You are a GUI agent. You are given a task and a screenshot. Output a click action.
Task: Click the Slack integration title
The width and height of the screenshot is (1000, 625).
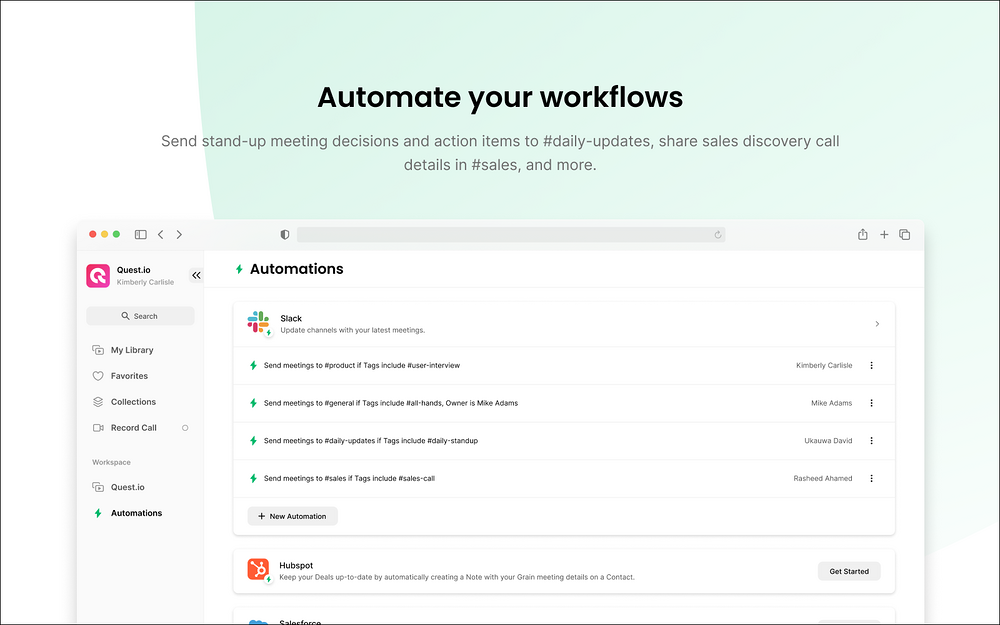(x=291, y=318)
